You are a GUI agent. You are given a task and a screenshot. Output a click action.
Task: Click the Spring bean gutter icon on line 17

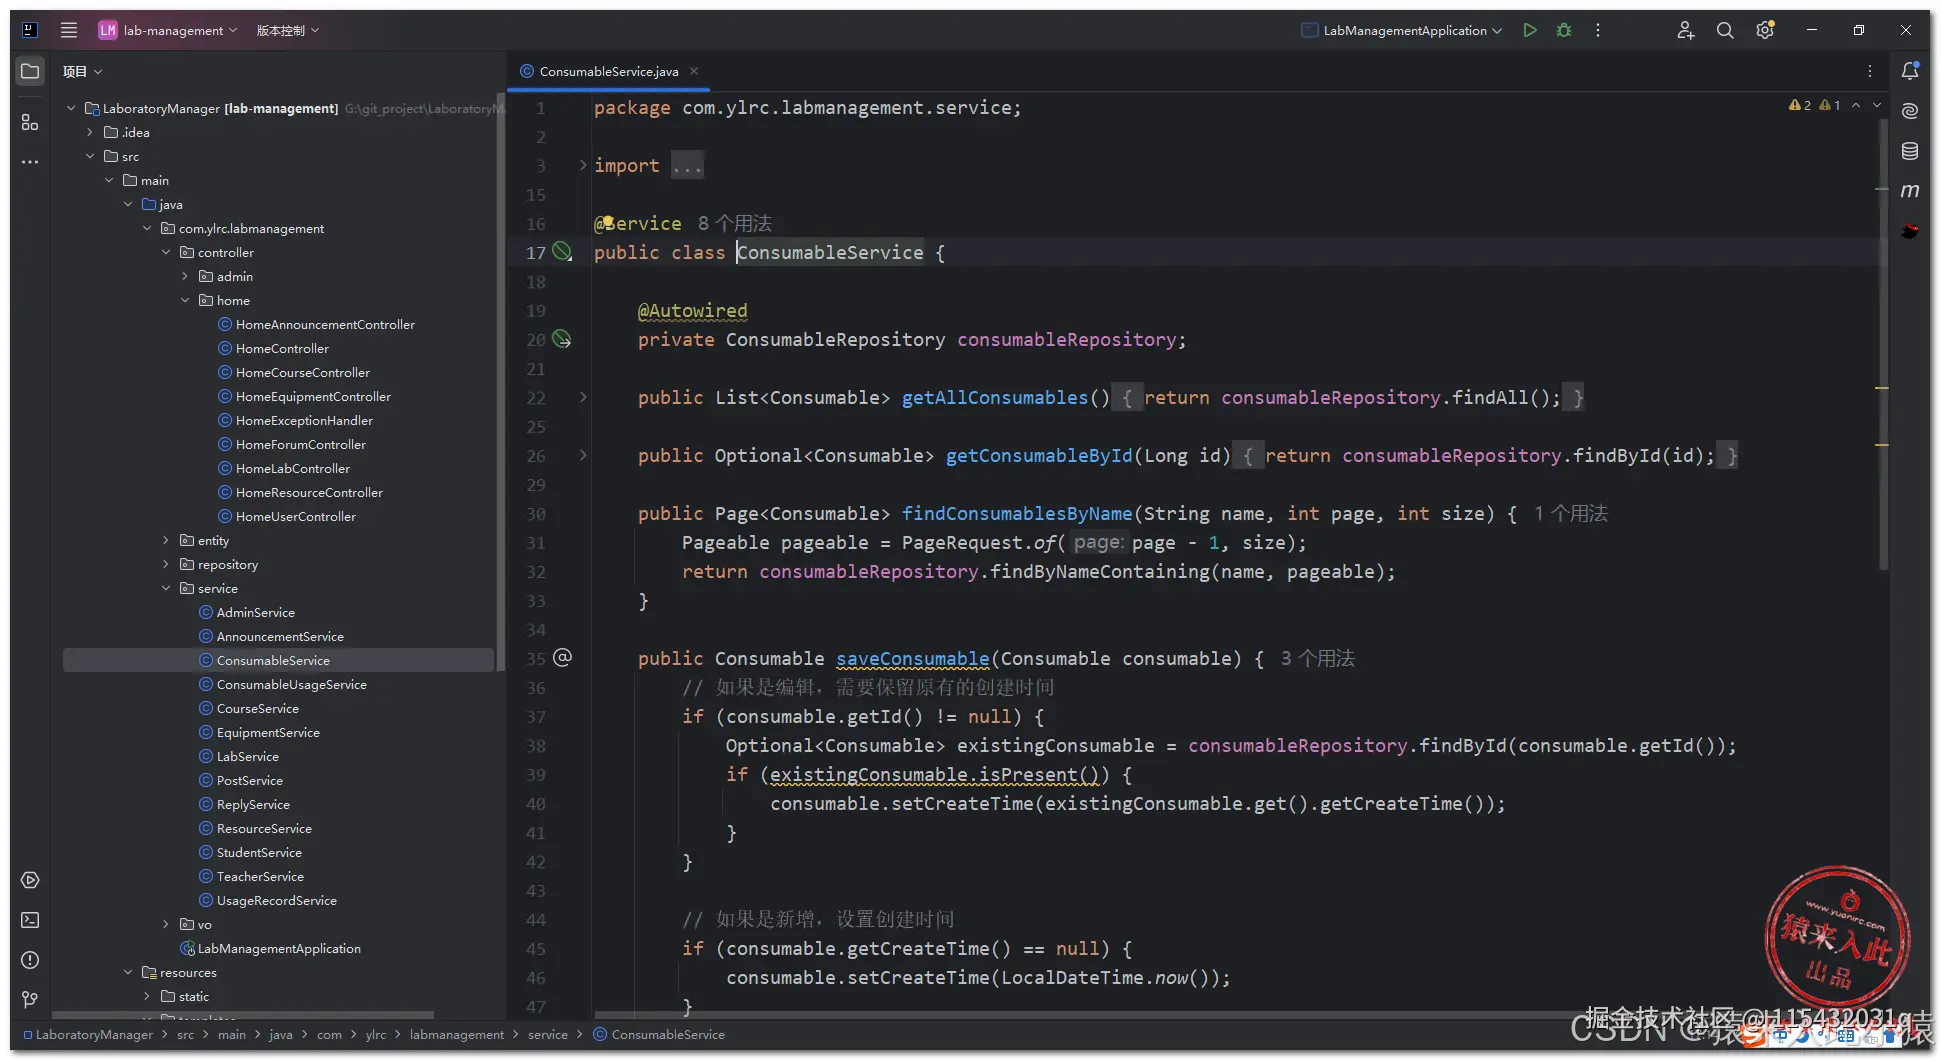point(563,252)
